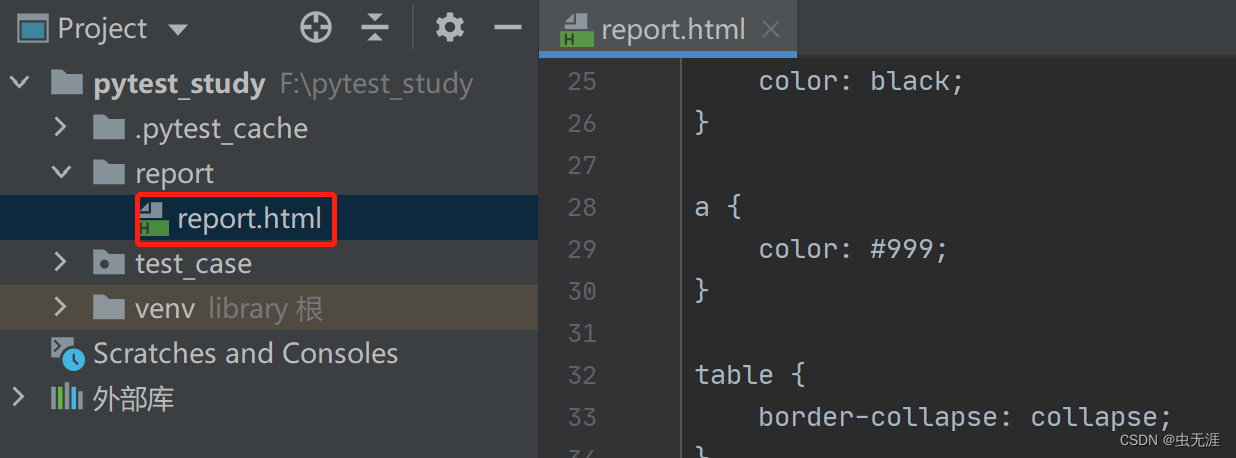Select report.html in the project tree
The height and width of the screenshot is (458, 1236).
[249, 218]
